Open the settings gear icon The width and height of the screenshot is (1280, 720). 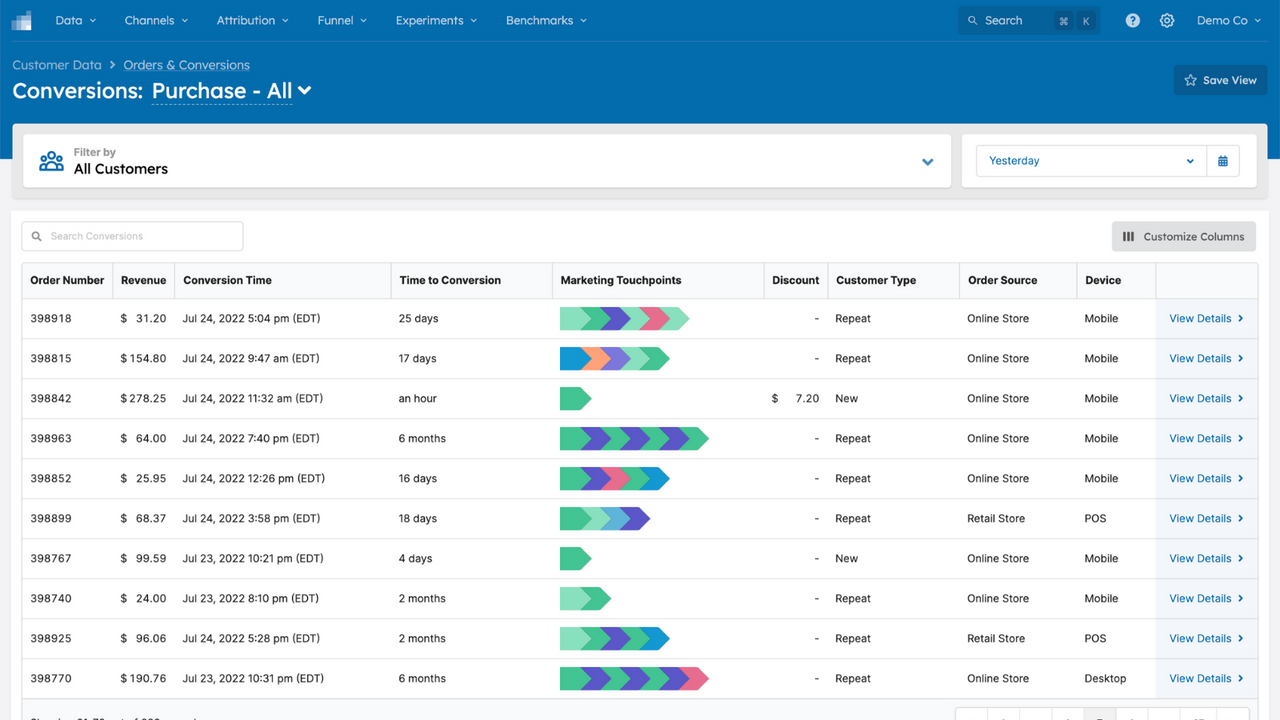point(1166,20)
